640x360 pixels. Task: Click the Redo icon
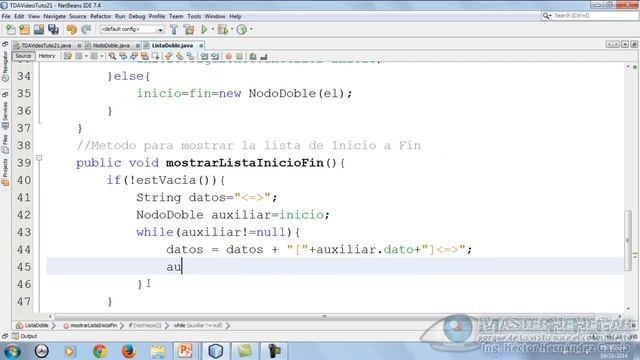(x=86, y=29)
